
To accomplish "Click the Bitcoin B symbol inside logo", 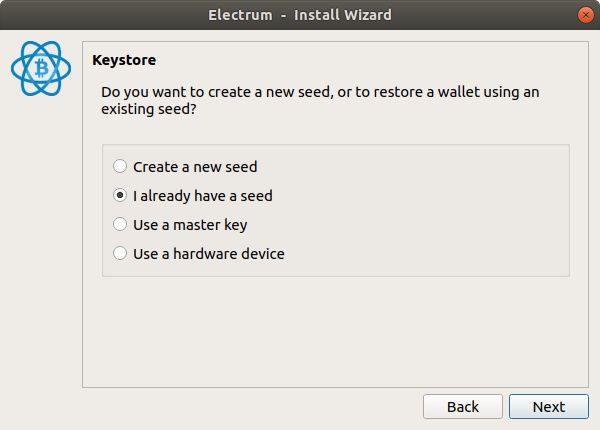I will [42, 68].
